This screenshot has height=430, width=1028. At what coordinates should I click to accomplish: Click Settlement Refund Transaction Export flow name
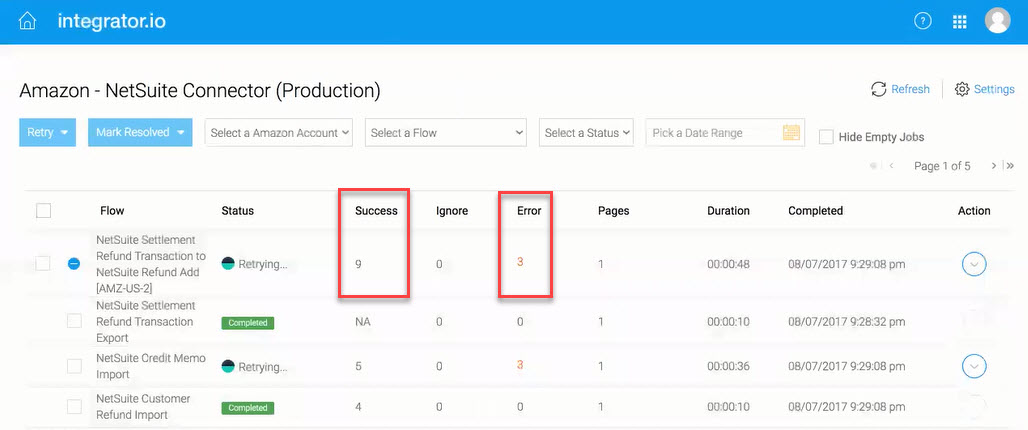(x=146, y=322)
